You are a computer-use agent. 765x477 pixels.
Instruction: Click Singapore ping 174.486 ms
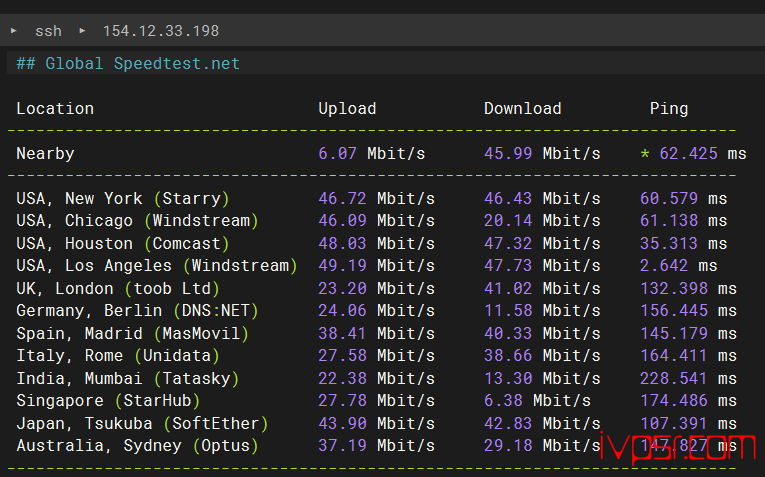(688, 400)
